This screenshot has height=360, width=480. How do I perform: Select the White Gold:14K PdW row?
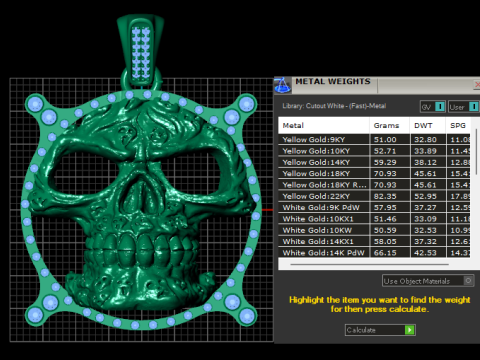click(x=374, y=252)
